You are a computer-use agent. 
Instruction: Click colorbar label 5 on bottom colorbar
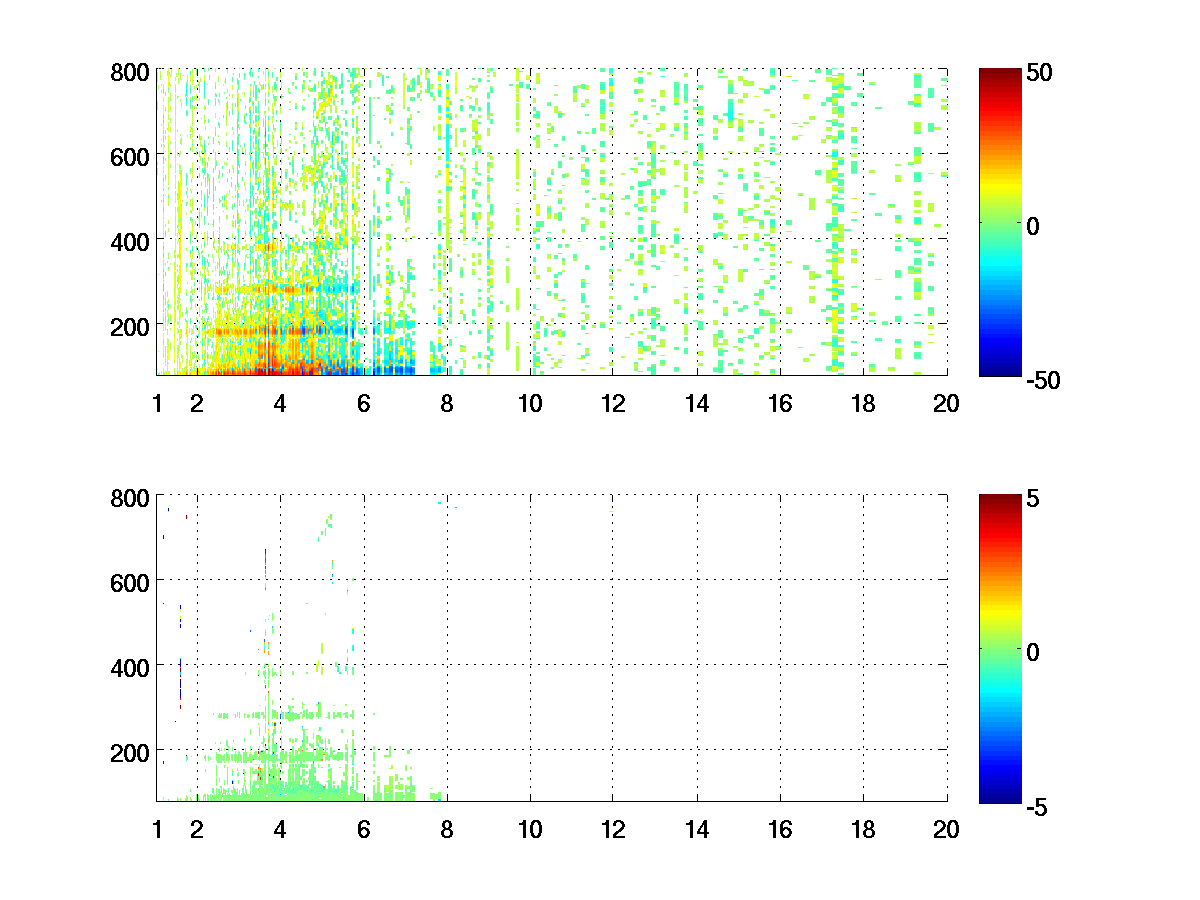click(x=1033, y=498)
